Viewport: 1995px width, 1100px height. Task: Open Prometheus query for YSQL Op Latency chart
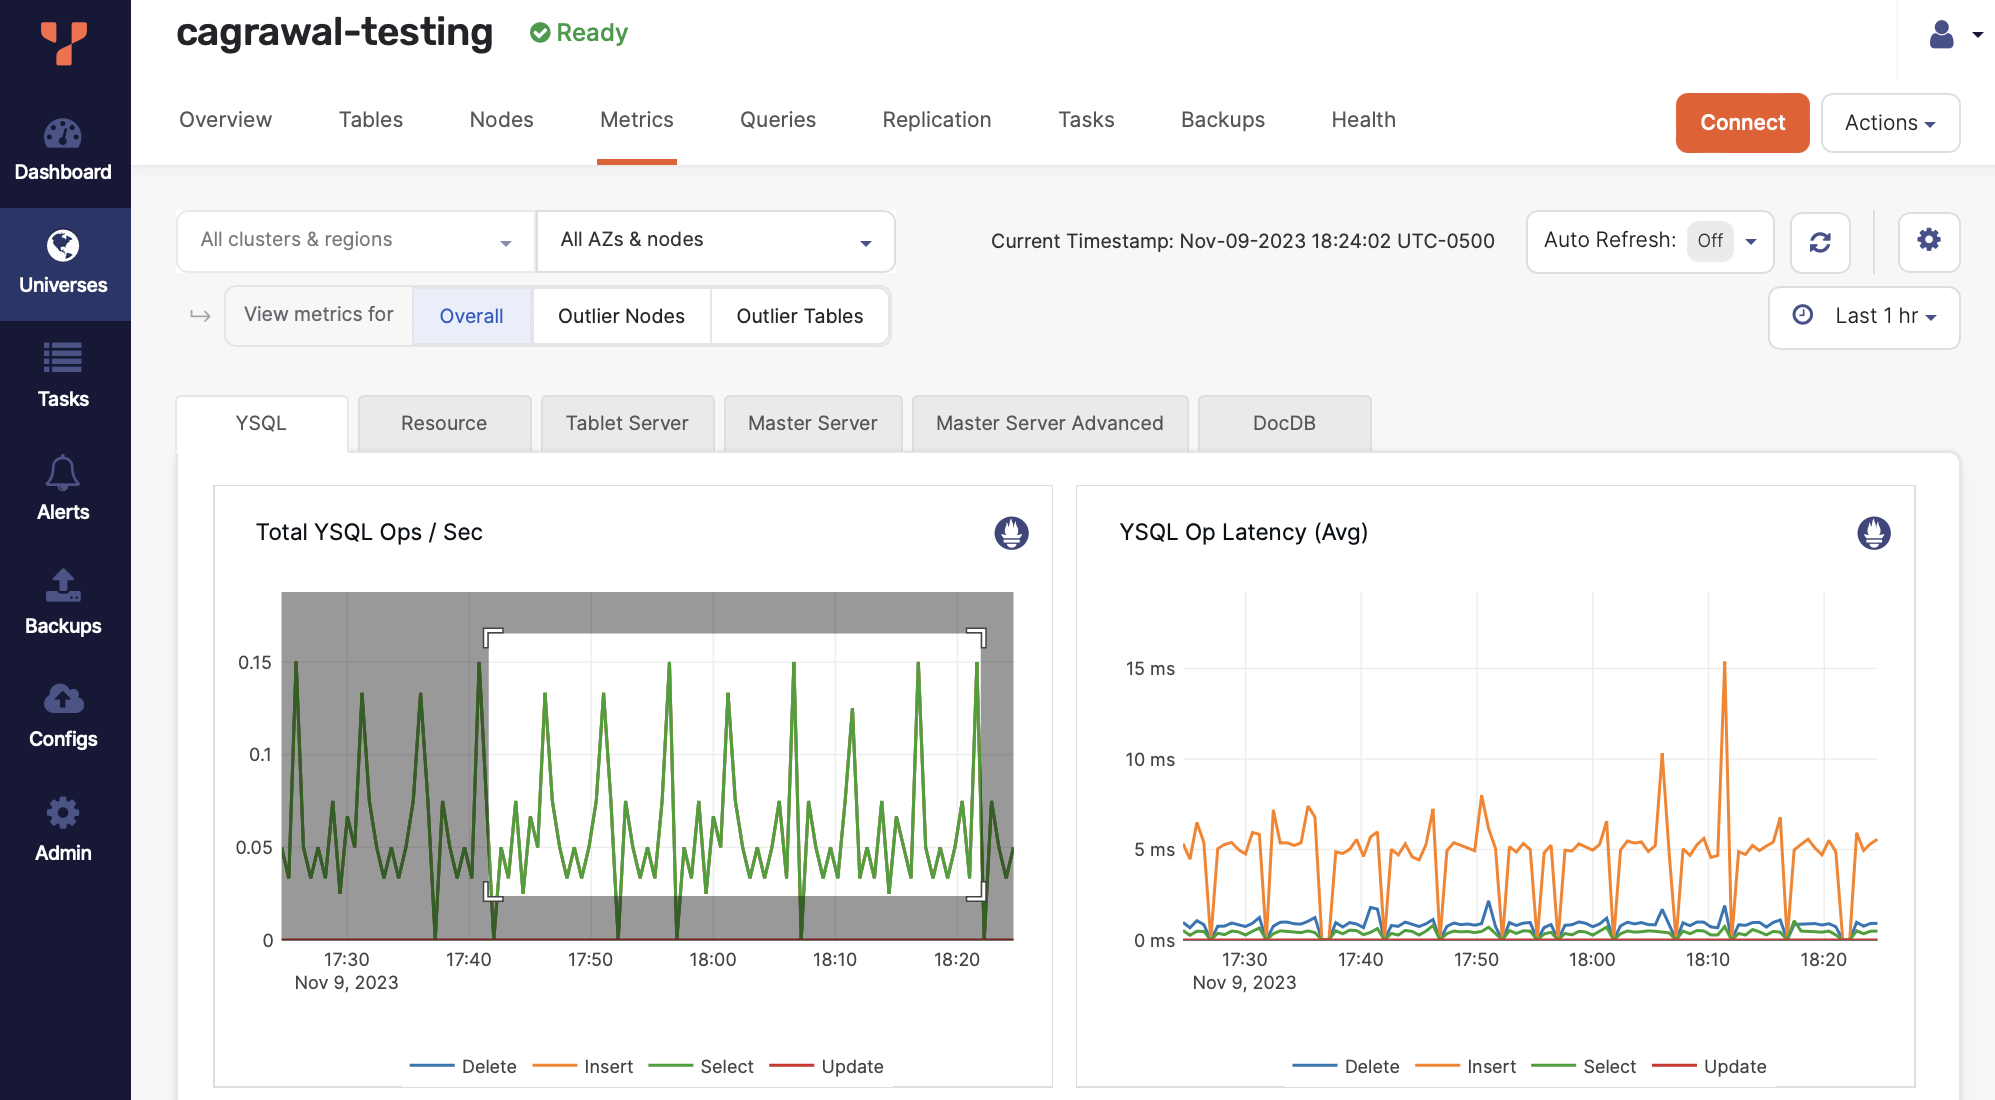tap(1873, 533)
